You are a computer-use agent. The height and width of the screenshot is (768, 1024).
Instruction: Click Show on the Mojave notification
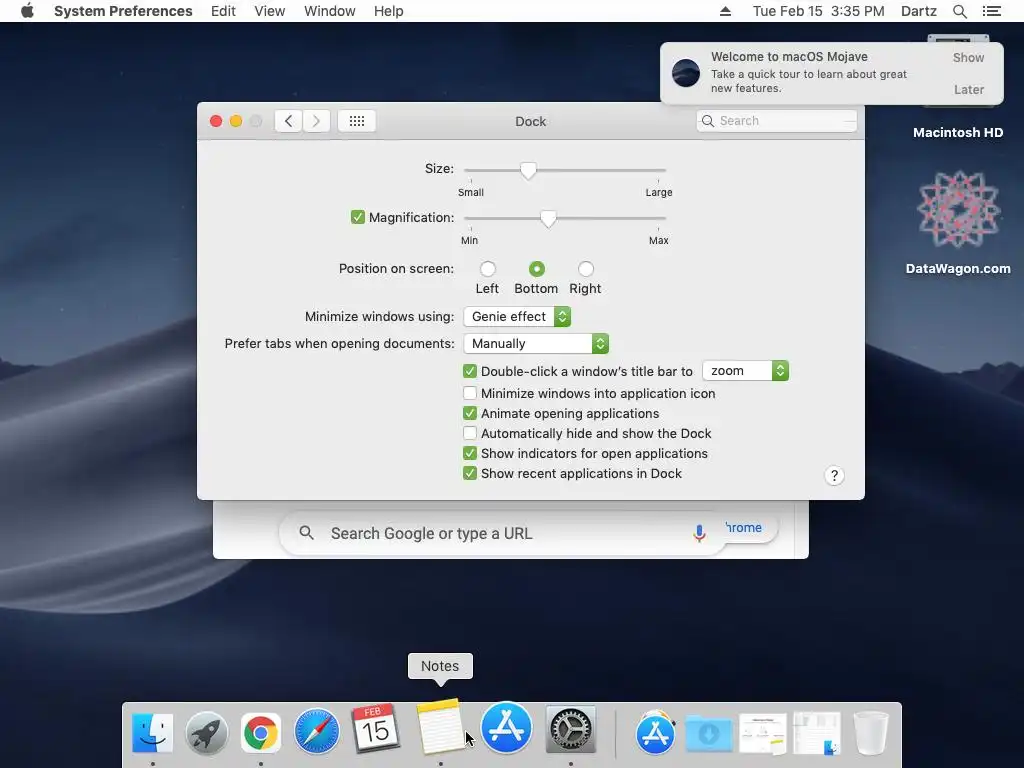968,57
